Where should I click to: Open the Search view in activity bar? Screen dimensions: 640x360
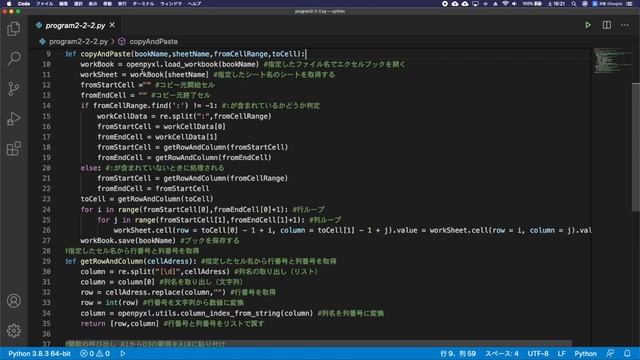(13, 58)
